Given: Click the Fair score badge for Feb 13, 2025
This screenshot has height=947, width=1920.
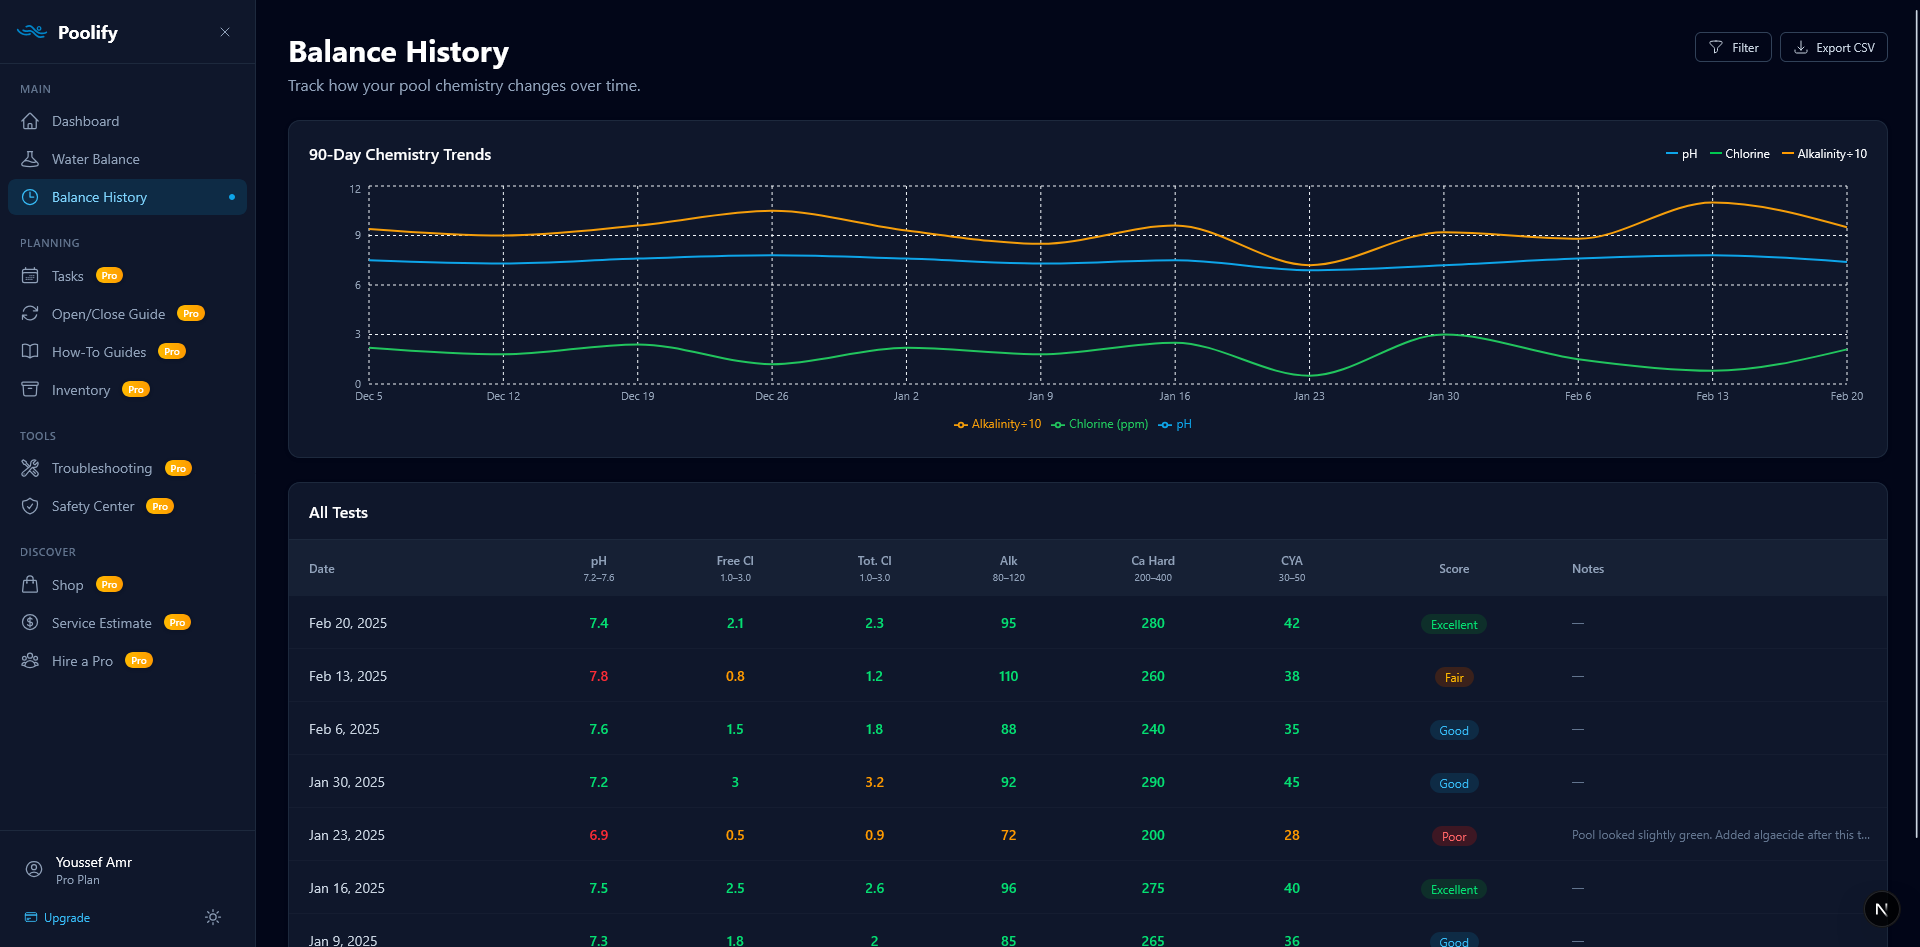Looking at the screenshot, I should [x=1454, y=677].
